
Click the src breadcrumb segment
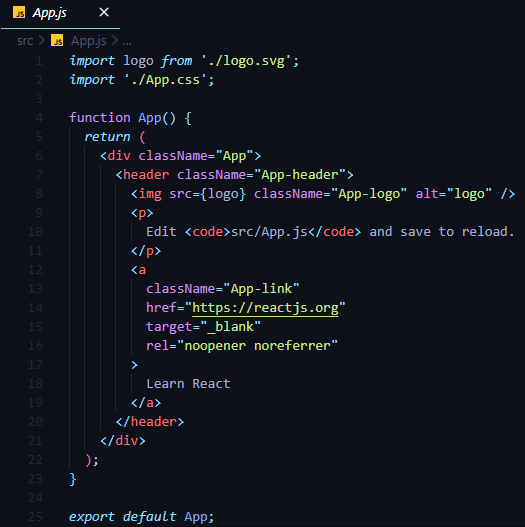tap(25, 41)
